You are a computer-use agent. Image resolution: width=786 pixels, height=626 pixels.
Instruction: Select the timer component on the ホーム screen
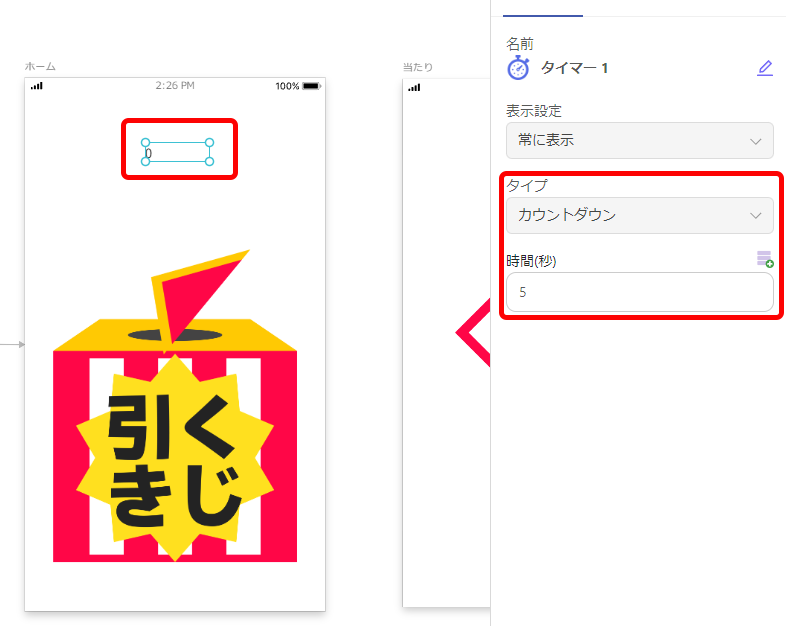pyautogui.click(x=177, y=152)
